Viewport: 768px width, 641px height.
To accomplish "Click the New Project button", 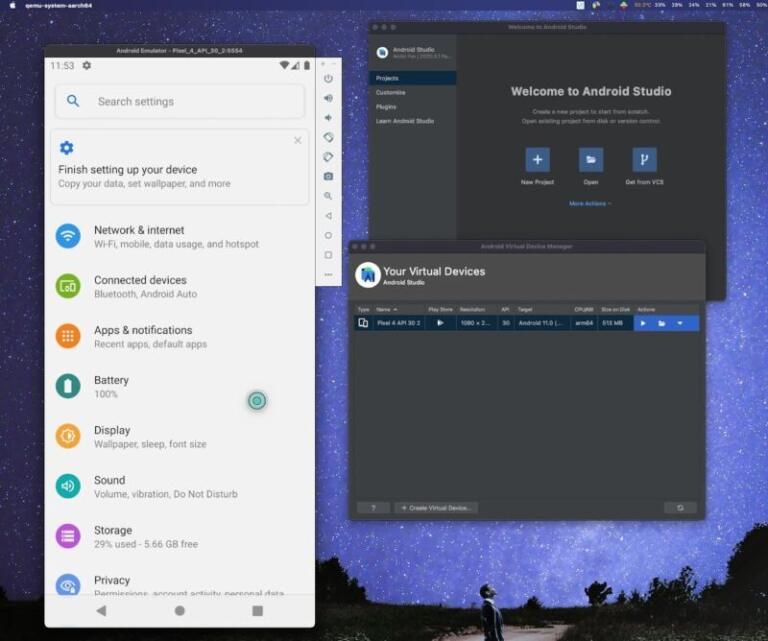I will pyautogui.click(x=537, y=160).
